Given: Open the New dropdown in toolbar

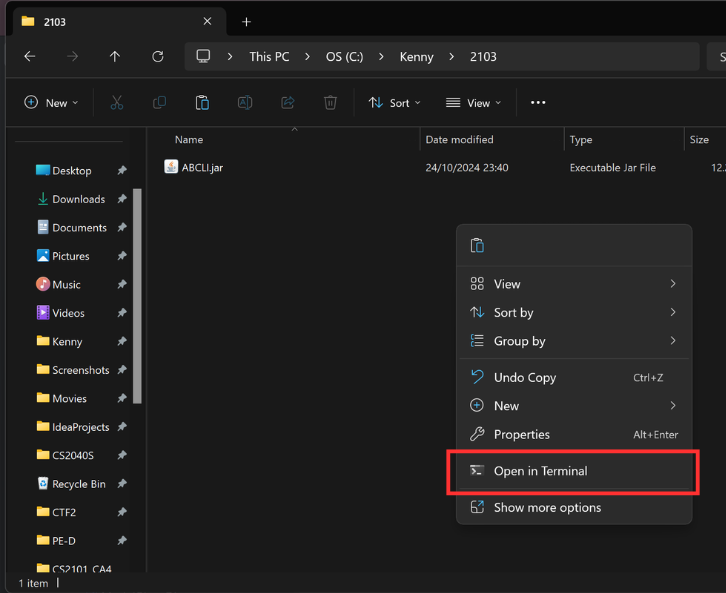Looking at the screenshot, I should coord(51,102).
